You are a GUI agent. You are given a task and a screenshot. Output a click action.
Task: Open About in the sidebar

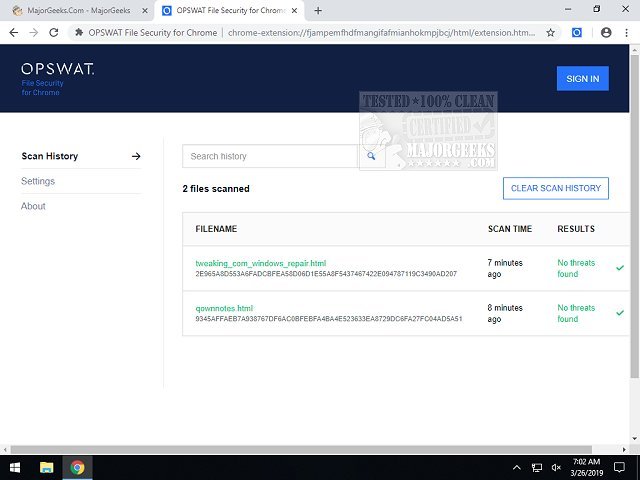(33, 206)
